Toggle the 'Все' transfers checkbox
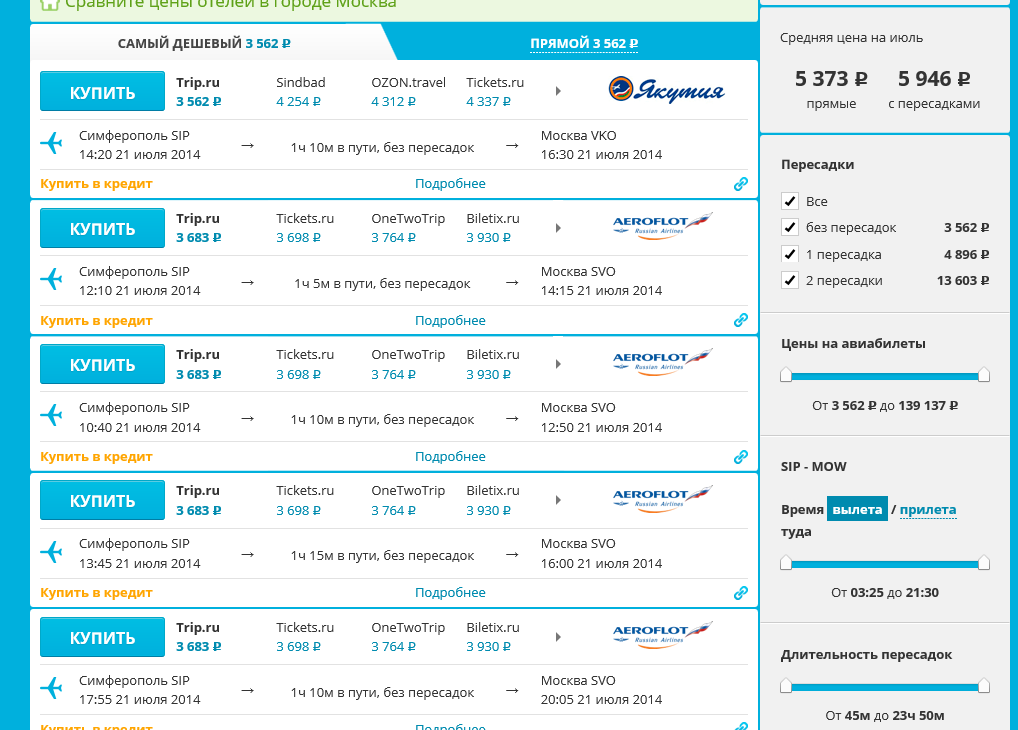The height and width of the screenshot is (730, 1018). click(x=790, y=201)
